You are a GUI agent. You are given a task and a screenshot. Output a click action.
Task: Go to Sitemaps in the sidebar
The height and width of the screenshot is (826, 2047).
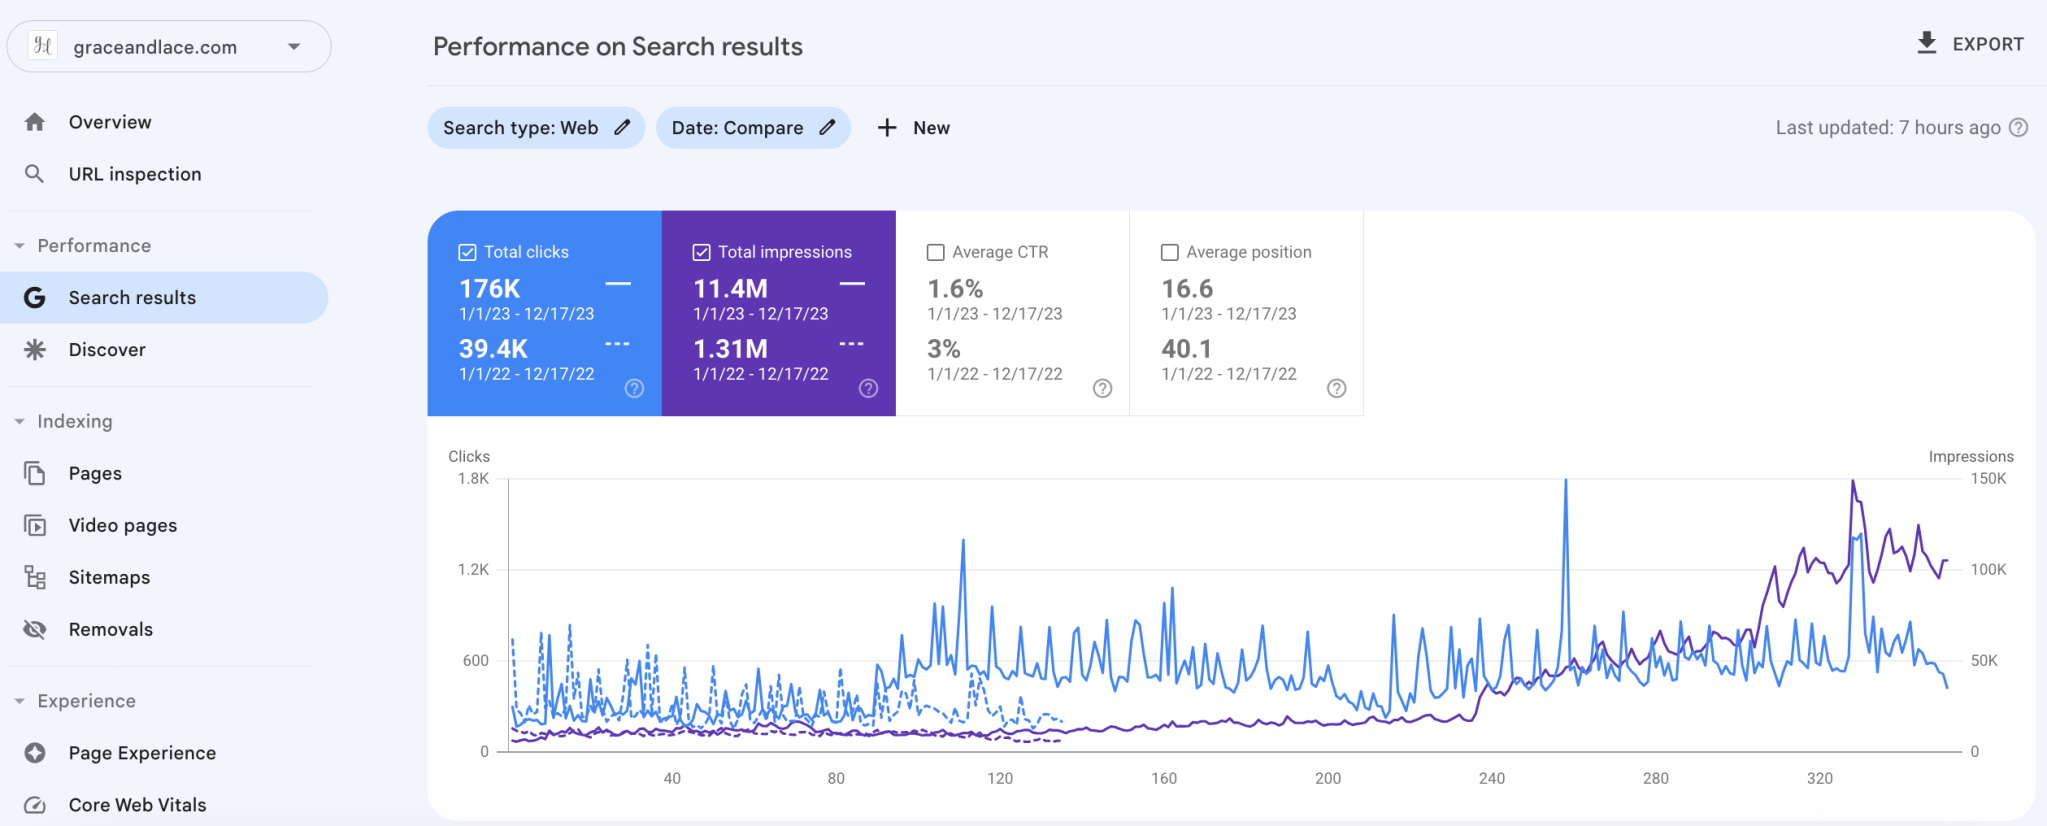pos(109,578)
